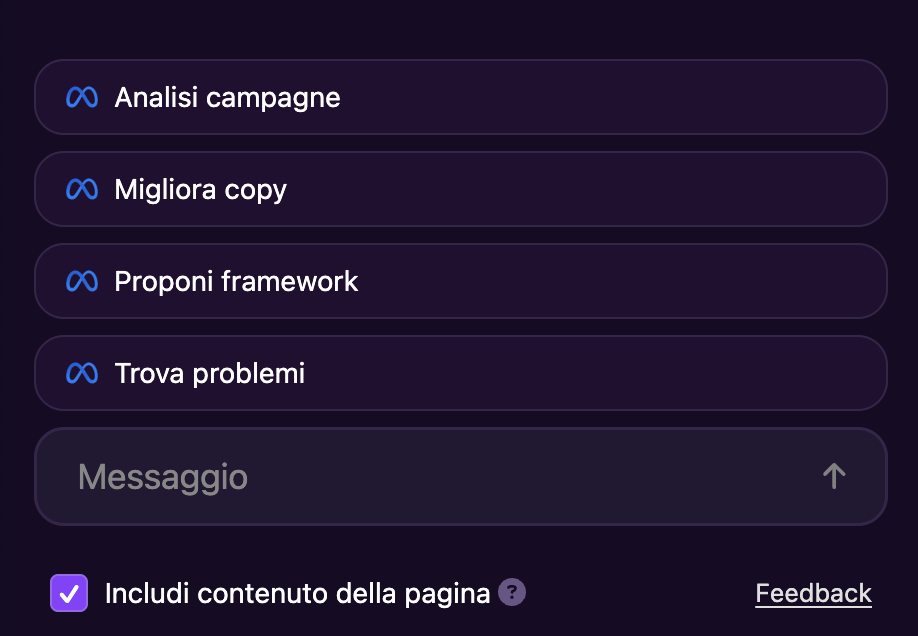Click the Meta logo beside Analisi campagne
This screenshot has width=918, height=636.
[82, 97]
